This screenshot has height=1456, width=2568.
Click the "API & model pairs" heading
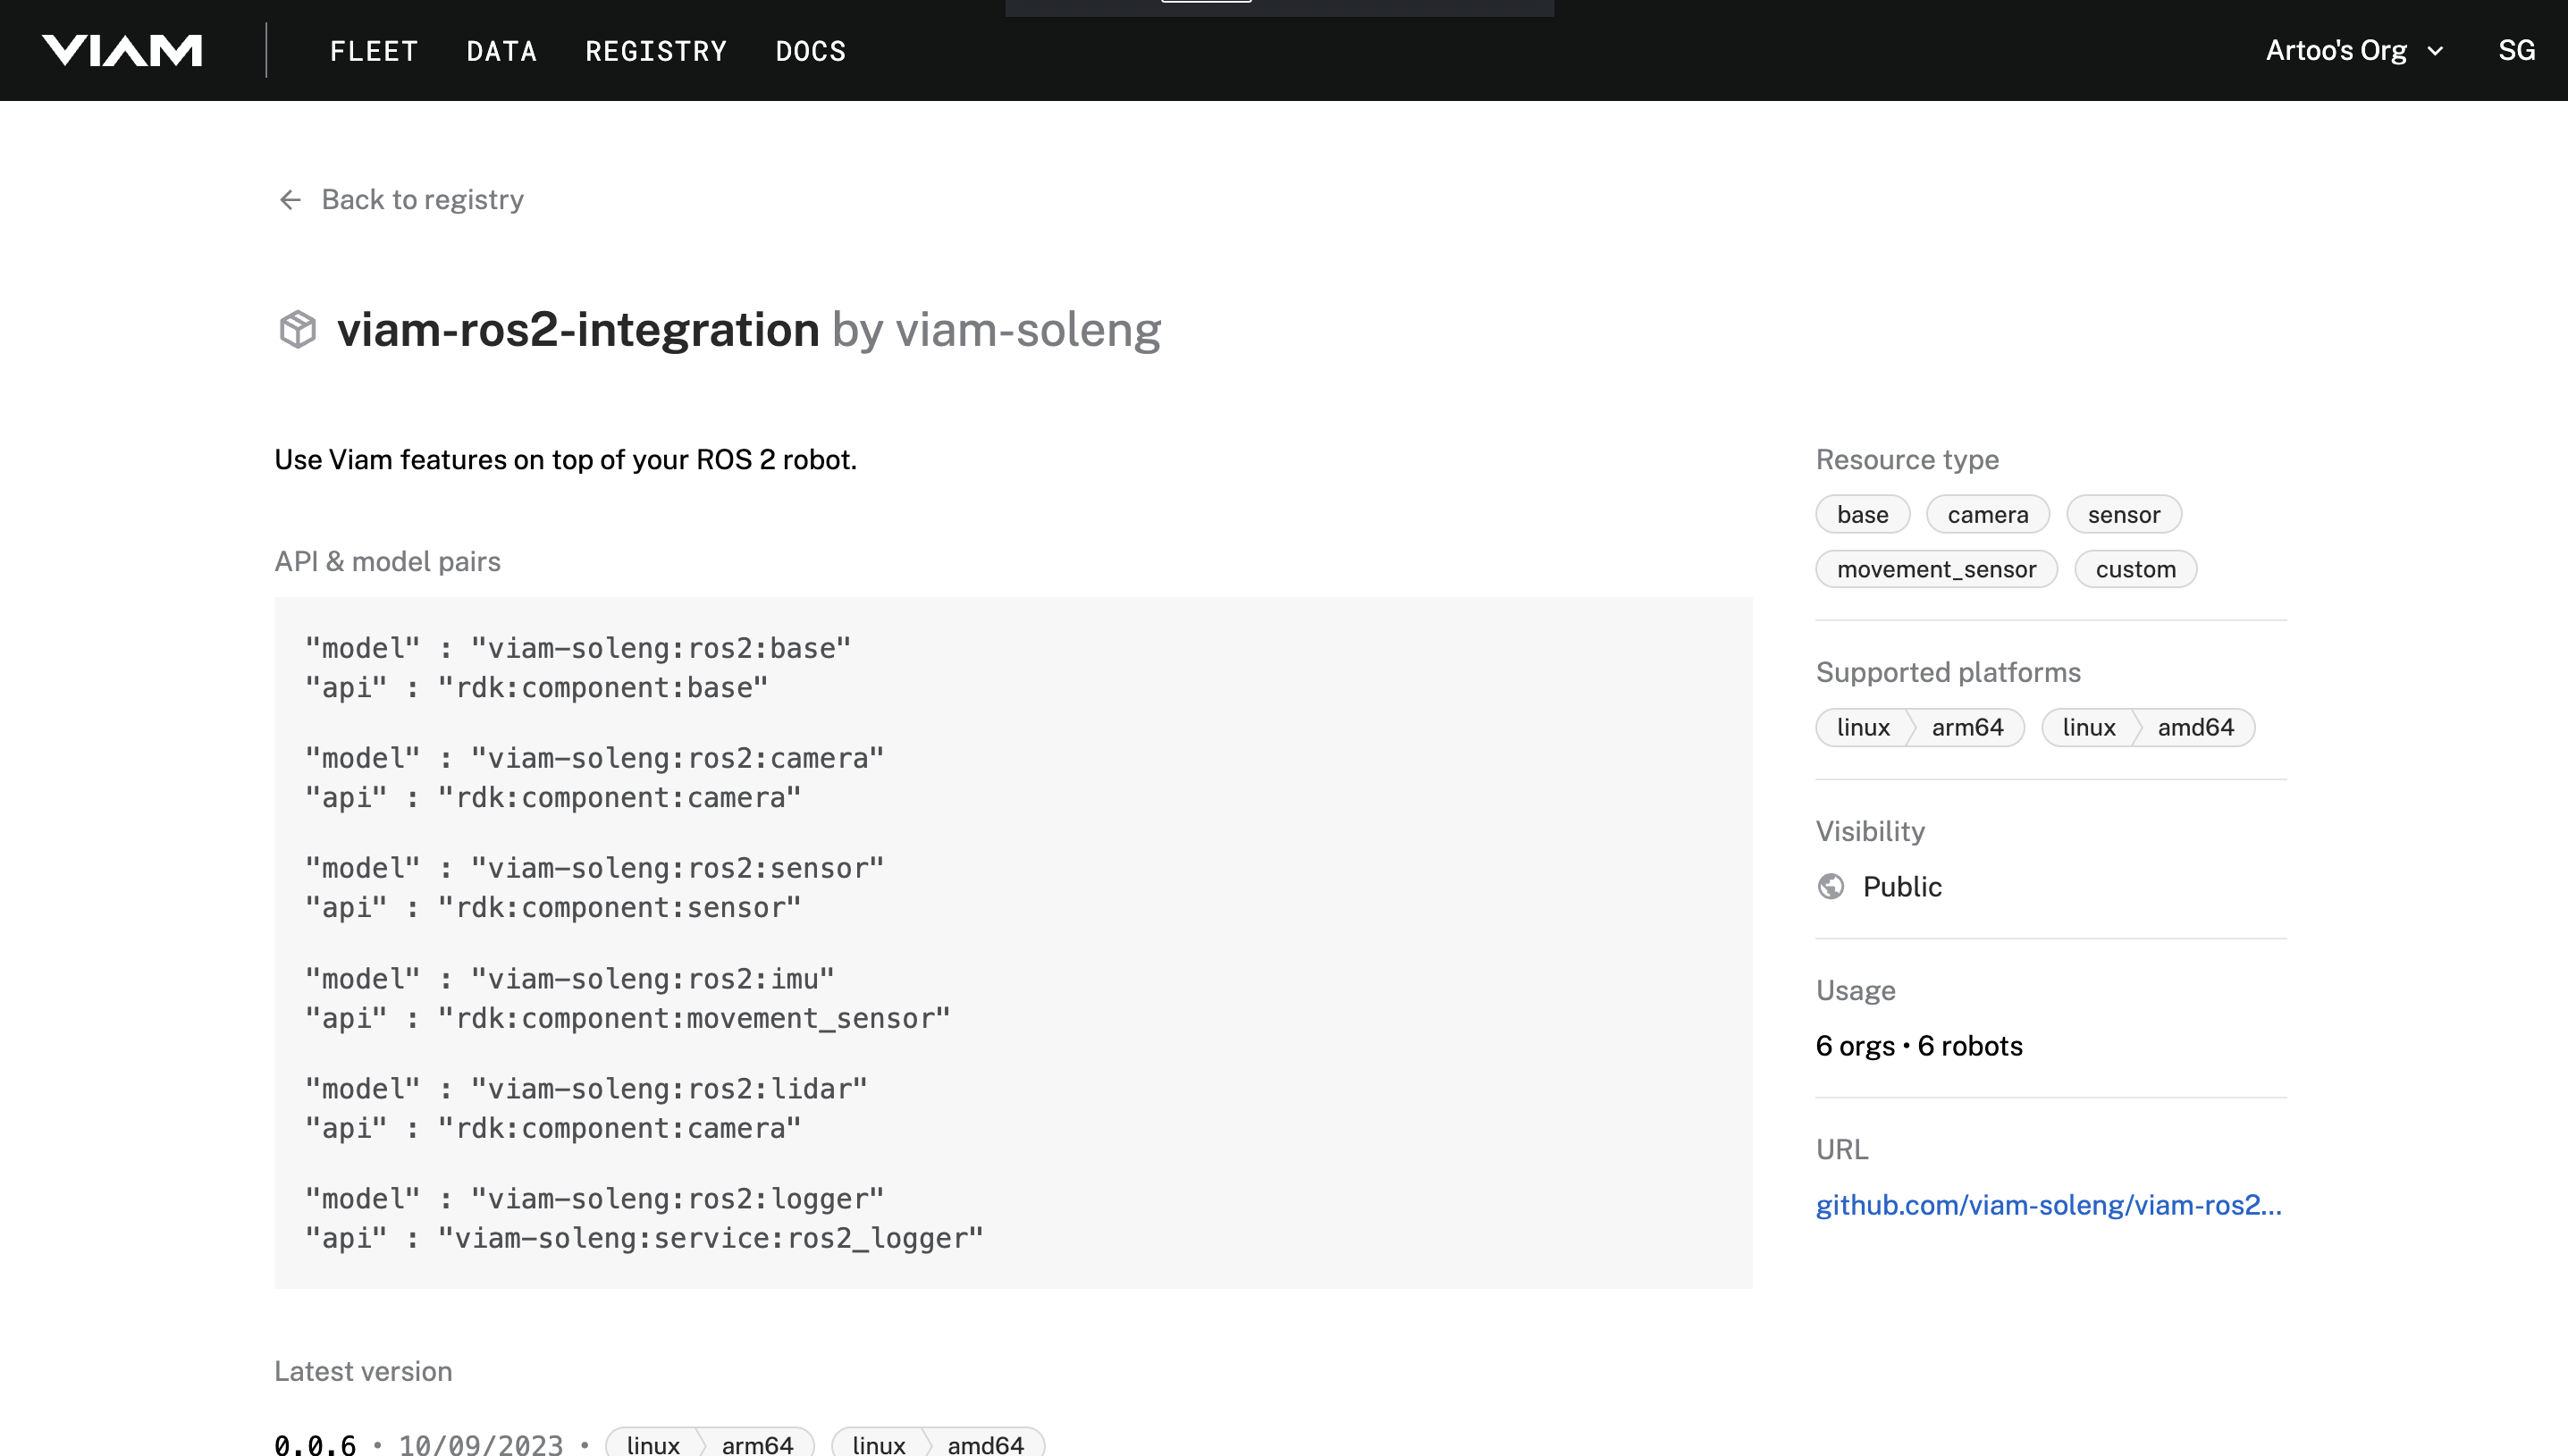point(388,562)
